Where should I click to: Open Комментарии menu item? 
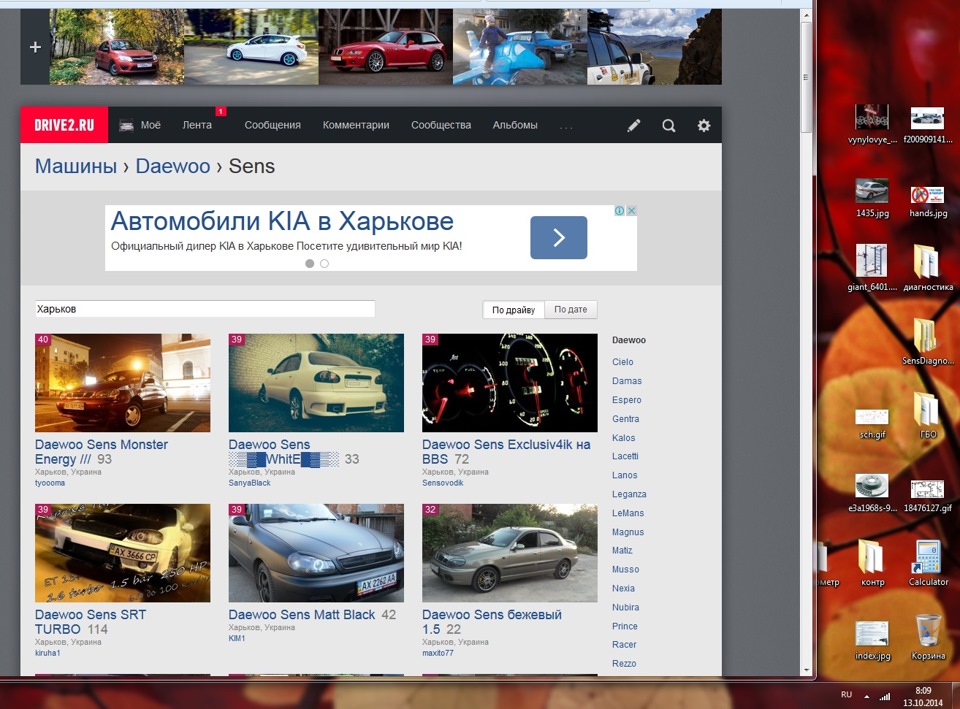coord(356,125)
